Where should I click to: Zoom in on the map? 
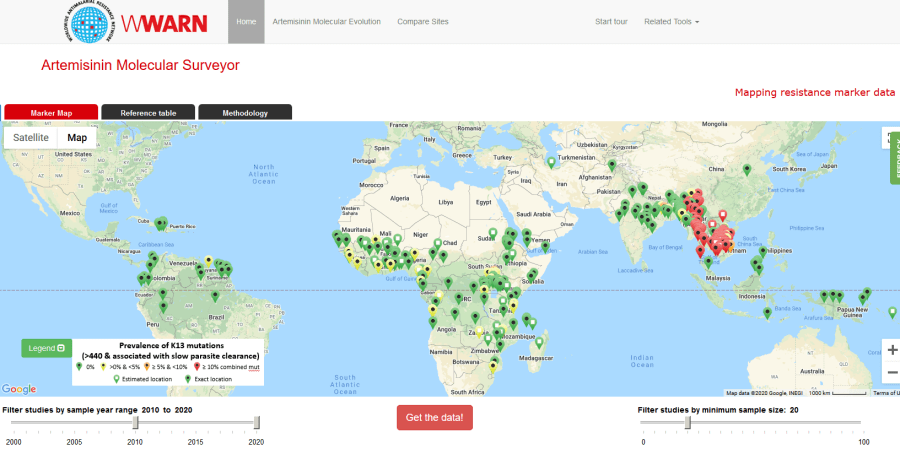[x=891, y=350]
